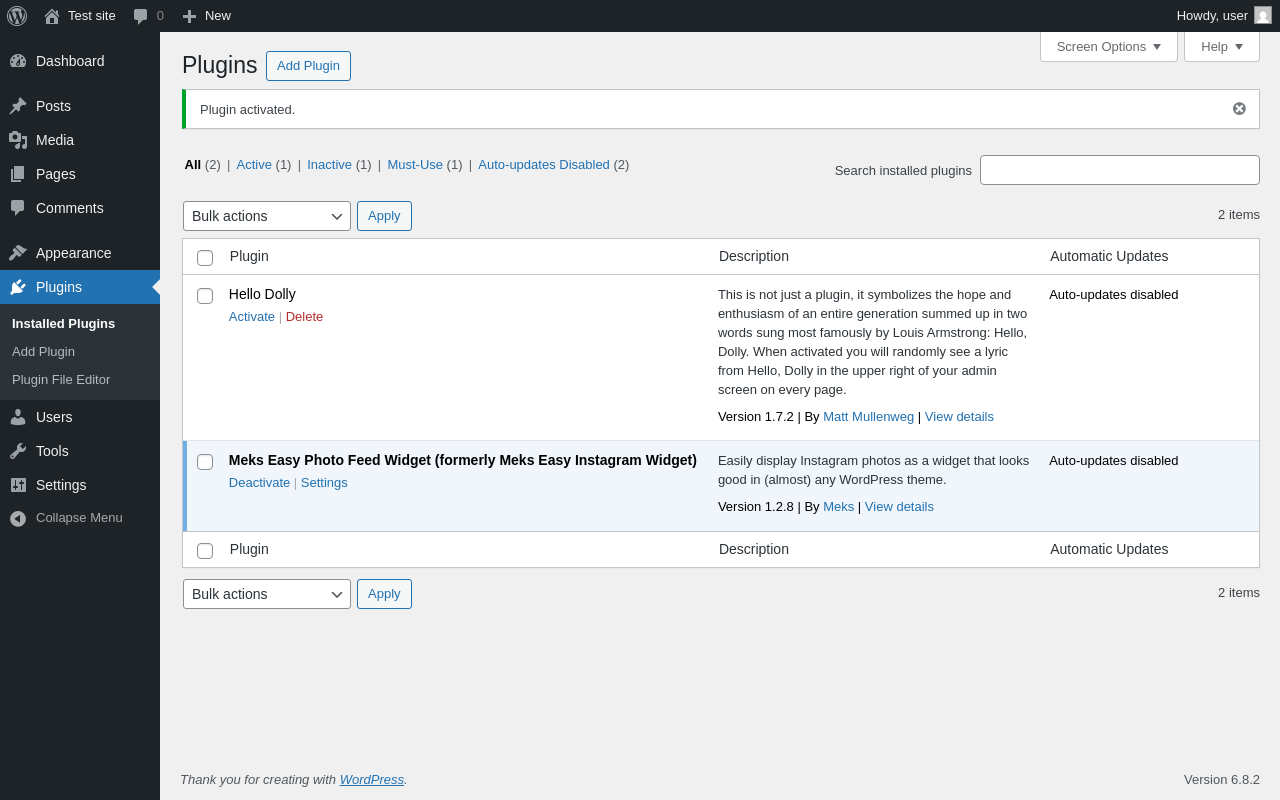1280x800 pixels.
Task: Click Hello Dolly Auto-updates disabled text
Action: click(1114, 295)
